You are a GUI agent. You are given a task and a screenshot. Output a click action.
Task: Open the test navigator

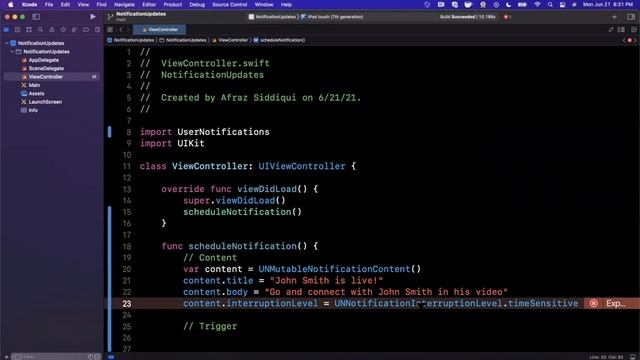click(x=63, y=30)
